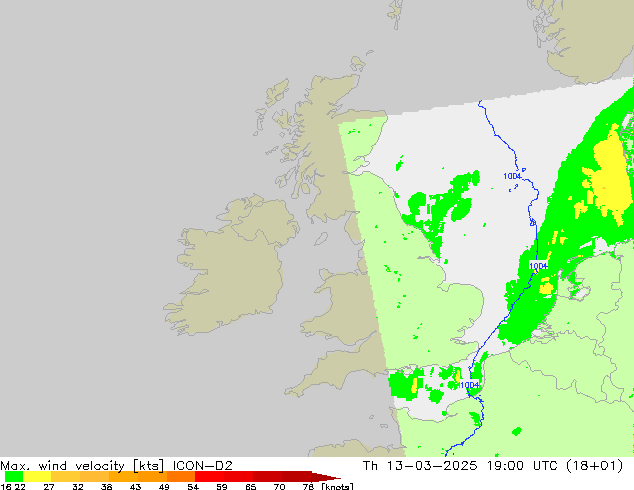
Task: Click the bright red 54–59 knots swatch
Action: pyautogui.click(x=209, y=477)
